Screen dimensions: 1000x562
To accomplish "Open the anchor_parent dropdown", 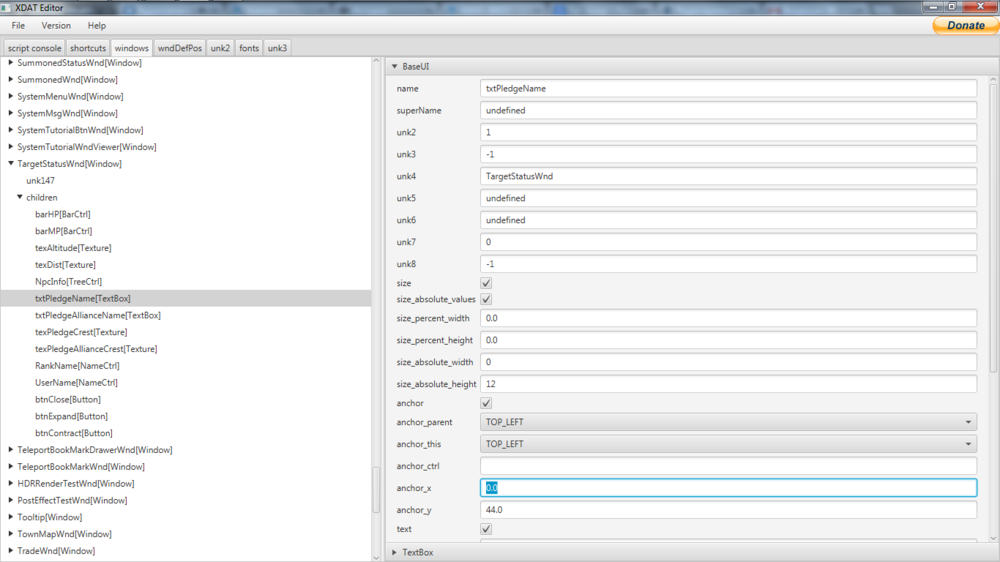I will tap(728, 423).
